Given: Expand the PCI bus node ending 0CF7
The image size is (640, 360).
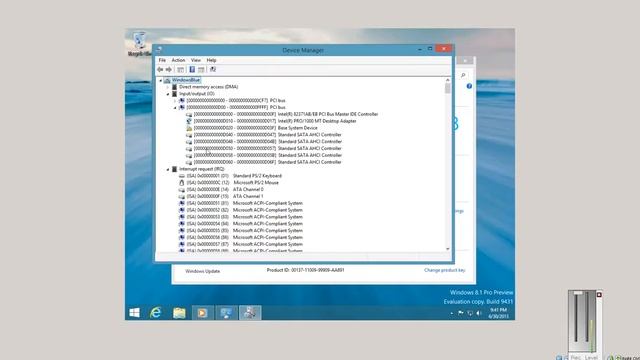Looking at the screenshot, I should coord(175,100).
